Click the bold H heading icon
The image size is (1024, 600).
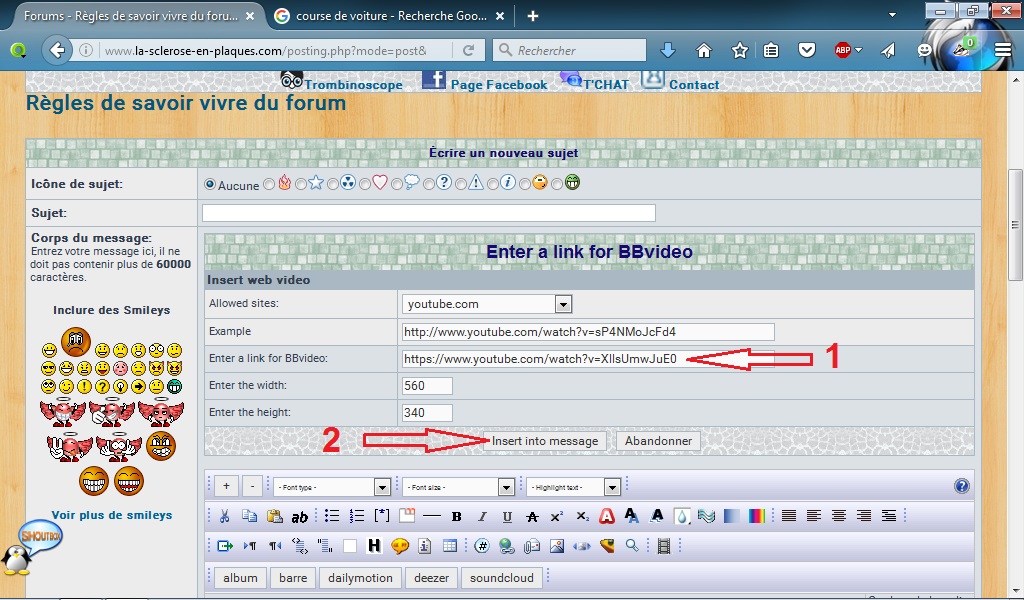[374, 546]
